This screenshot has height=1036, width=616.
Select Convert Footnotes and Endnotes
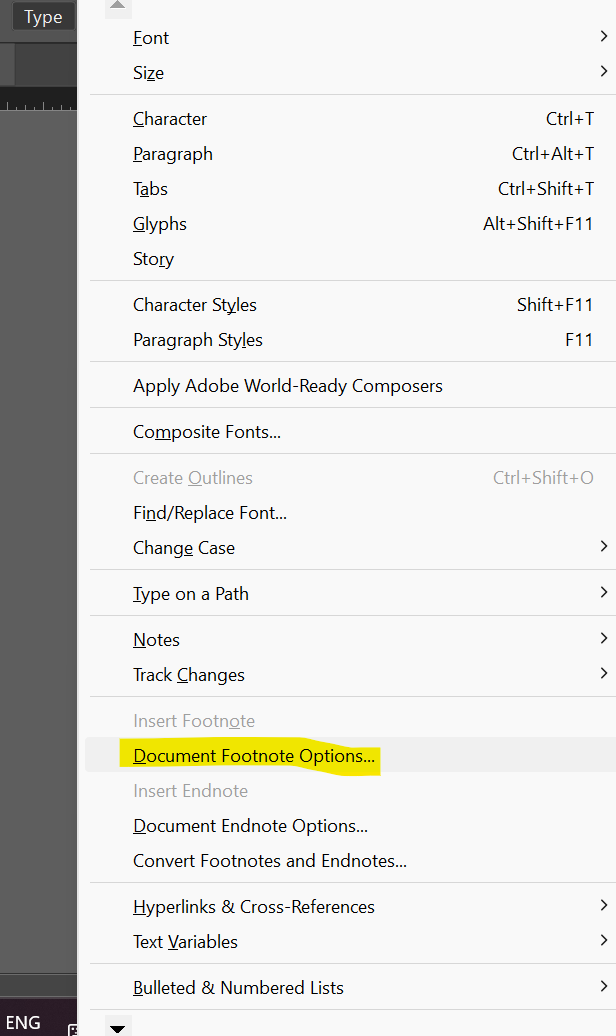coord(270,861)
